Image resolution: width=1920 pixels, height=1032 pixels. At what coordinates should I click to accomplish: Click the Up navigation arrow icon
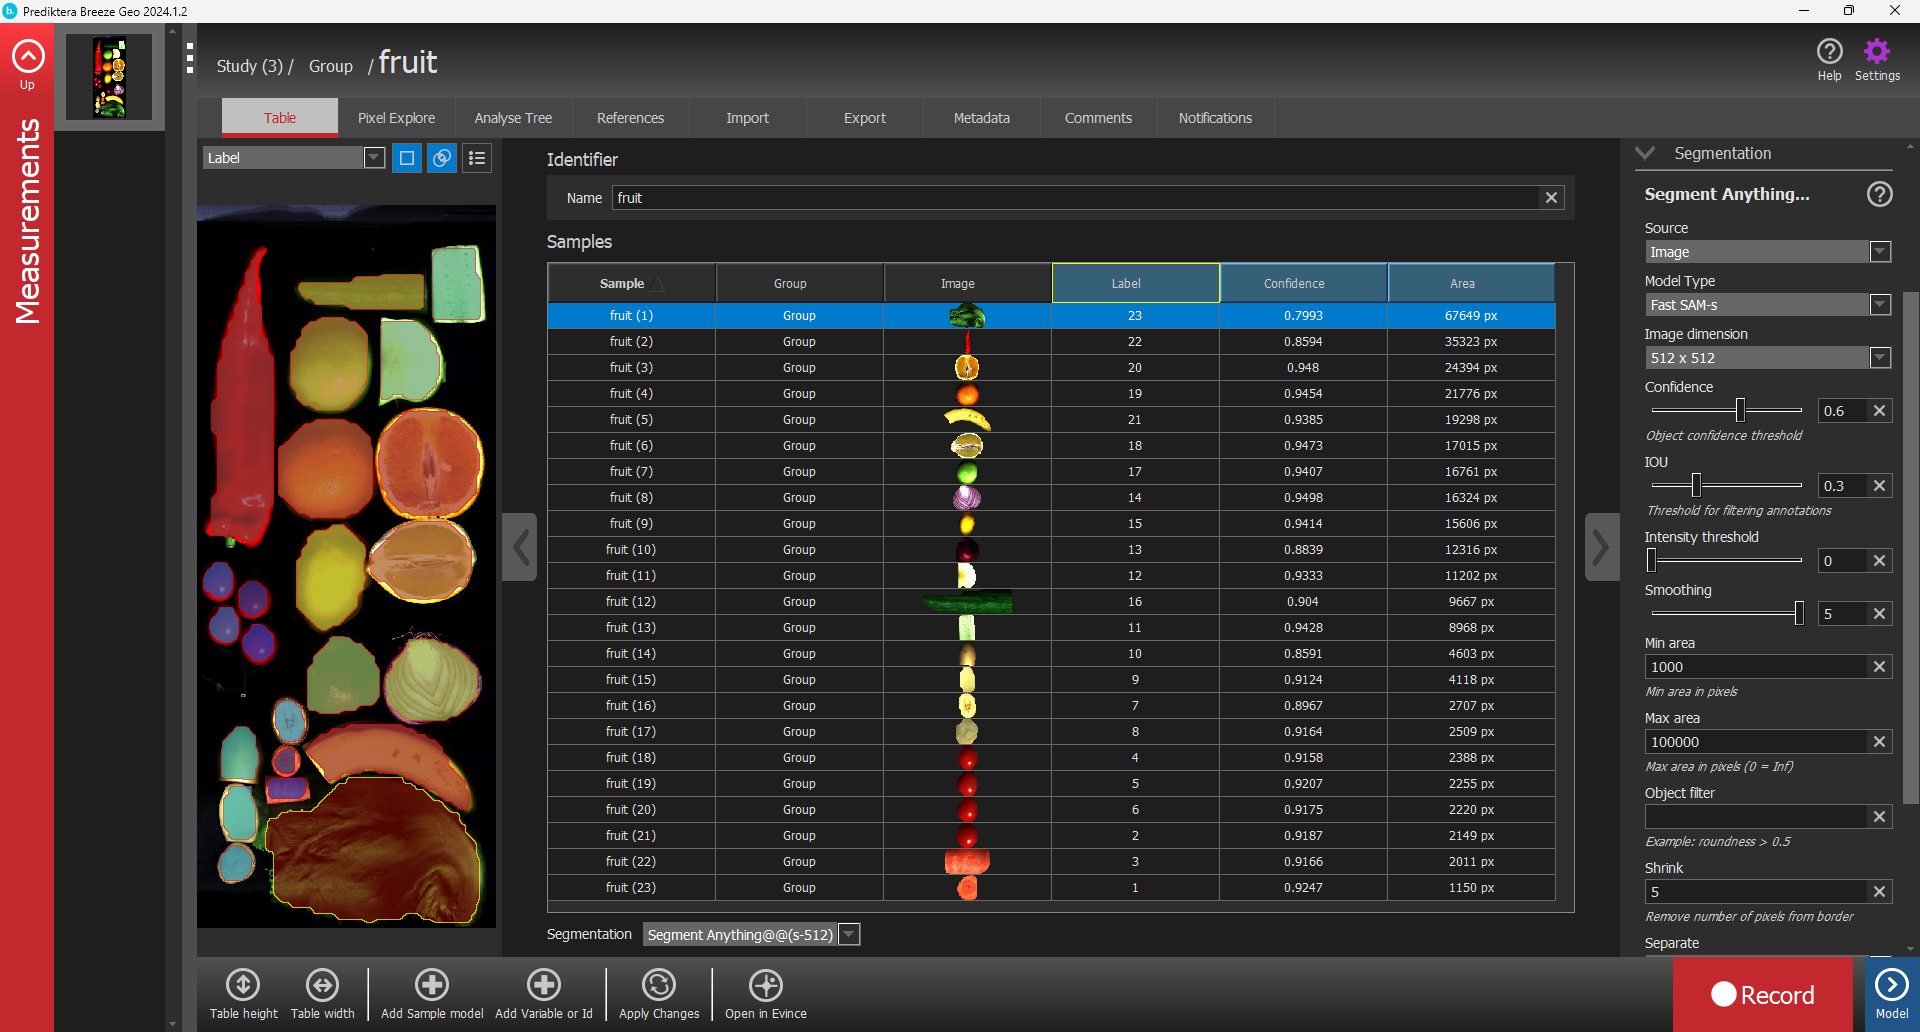point(28,57)
